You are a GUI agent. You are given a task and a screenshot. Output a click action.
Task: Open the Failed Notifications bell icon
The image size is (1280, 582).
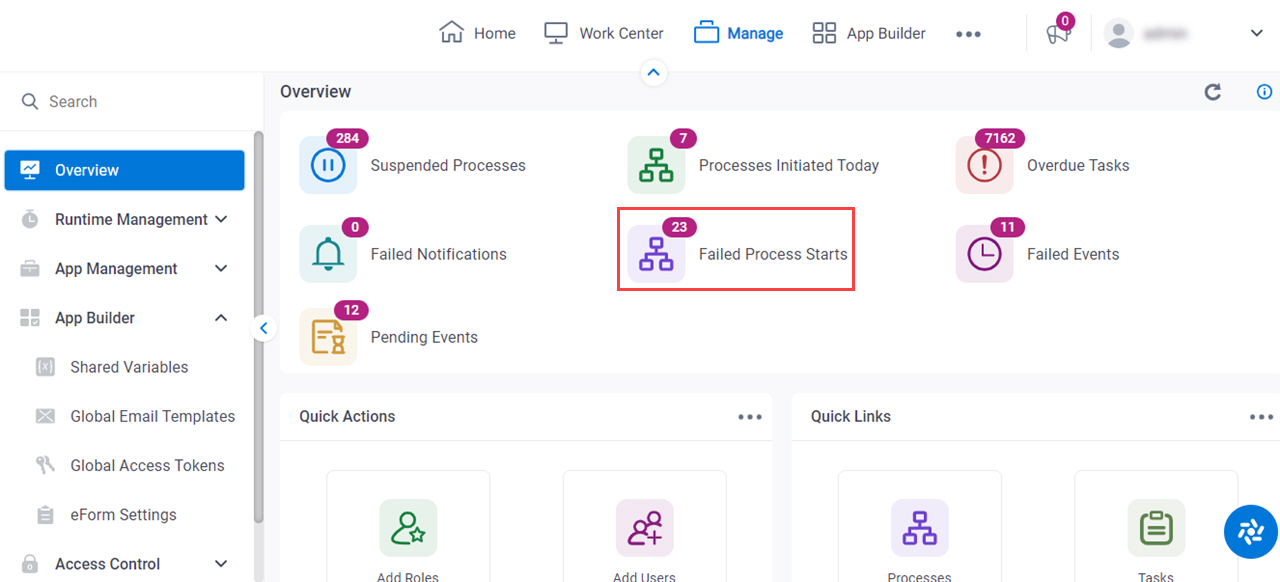[328, 254]
